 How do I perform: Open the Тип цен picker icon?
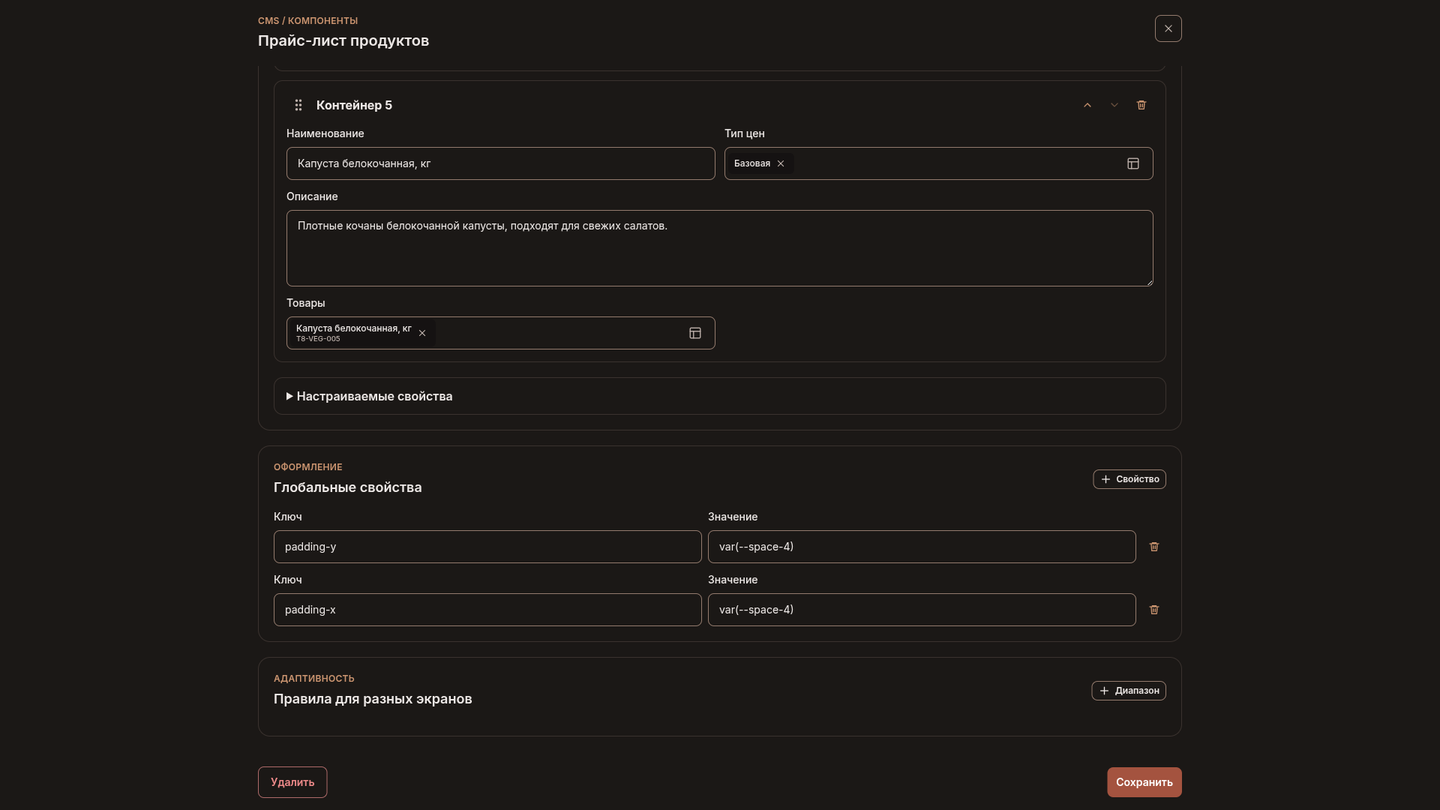[x=1133, y=163]
